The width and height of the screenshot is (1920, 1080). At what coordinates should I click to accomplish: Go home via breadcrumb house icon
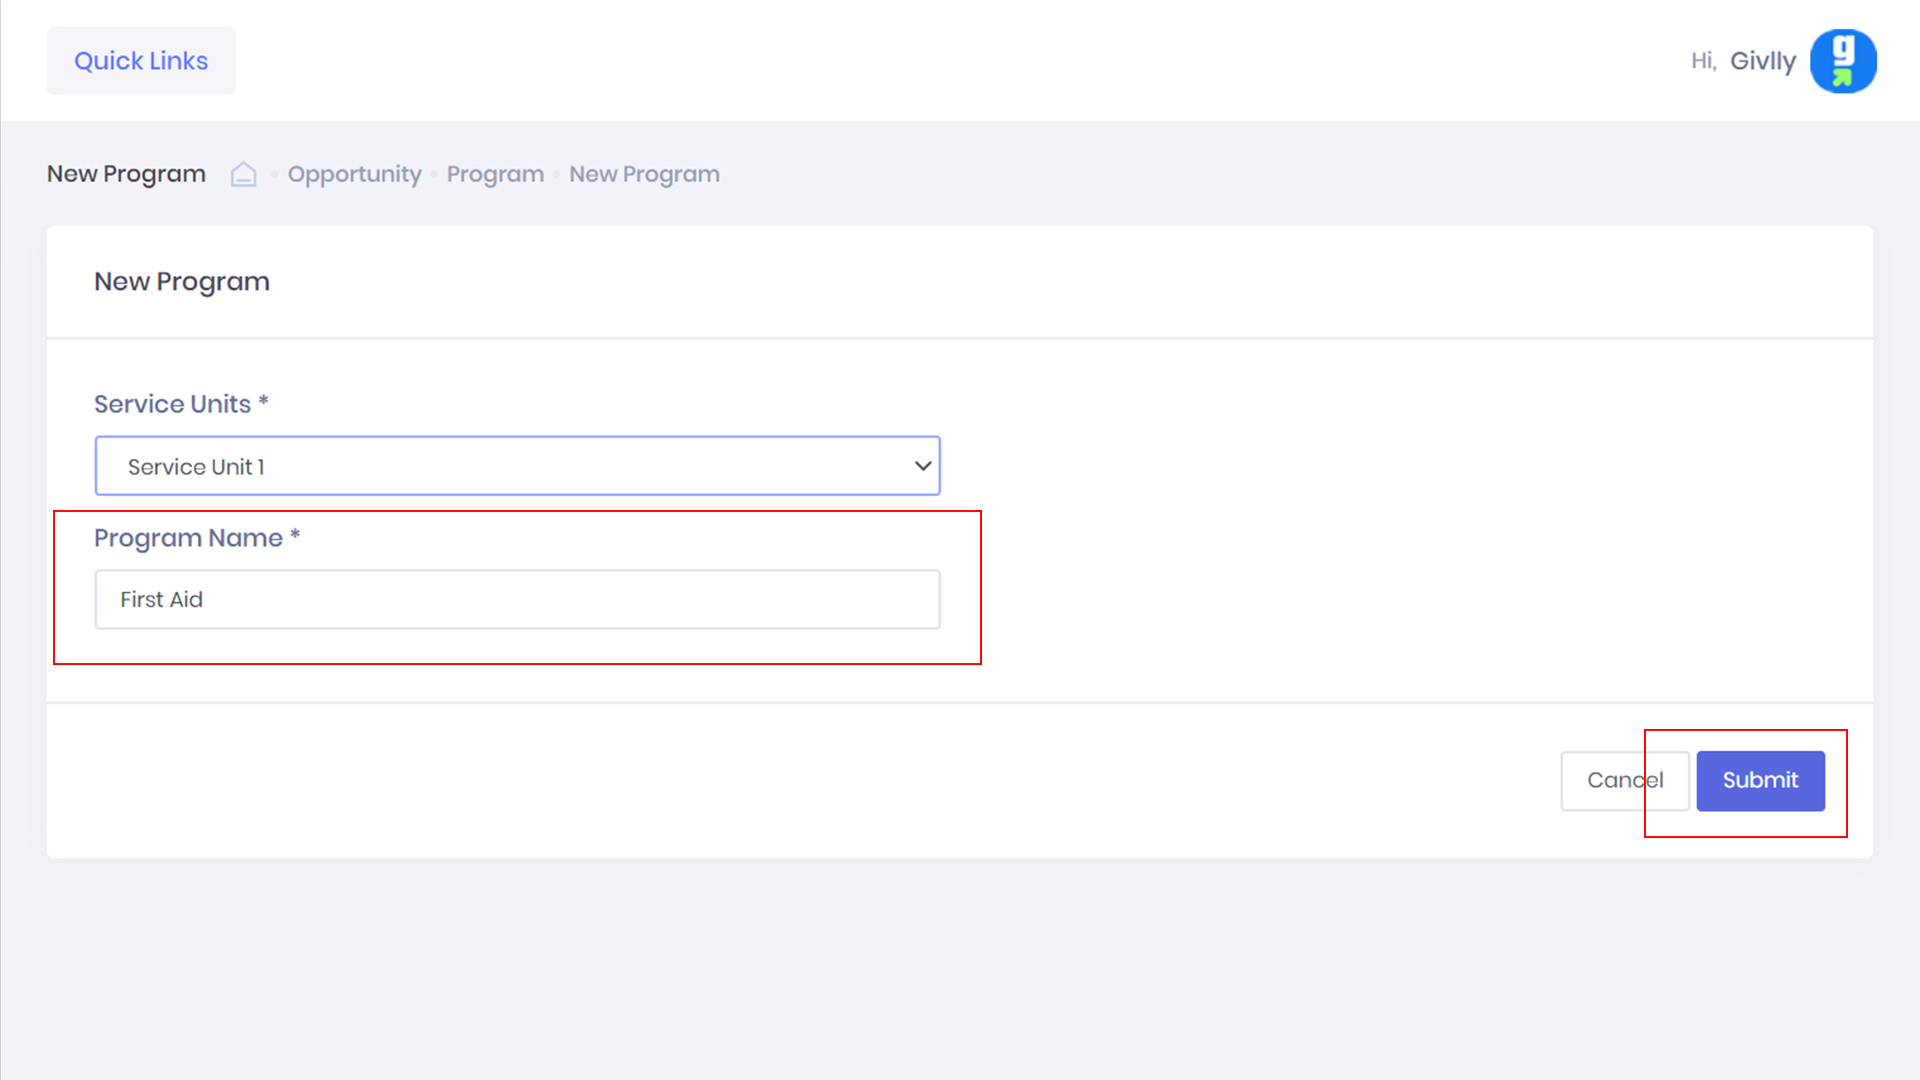[x=243, y=174]
